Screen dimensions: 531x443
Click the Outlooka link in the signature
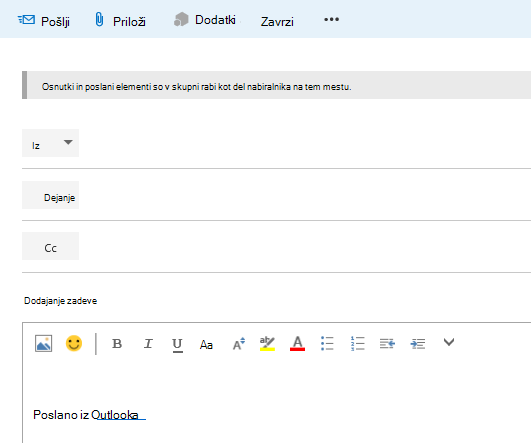[115, 415]
